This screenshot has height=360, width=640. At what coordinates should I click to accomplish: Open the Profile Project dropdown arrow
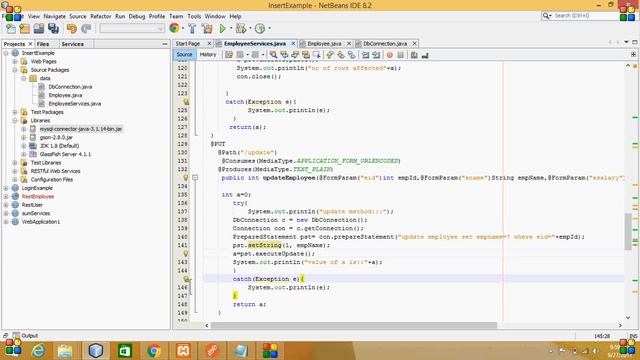point(269,29)
